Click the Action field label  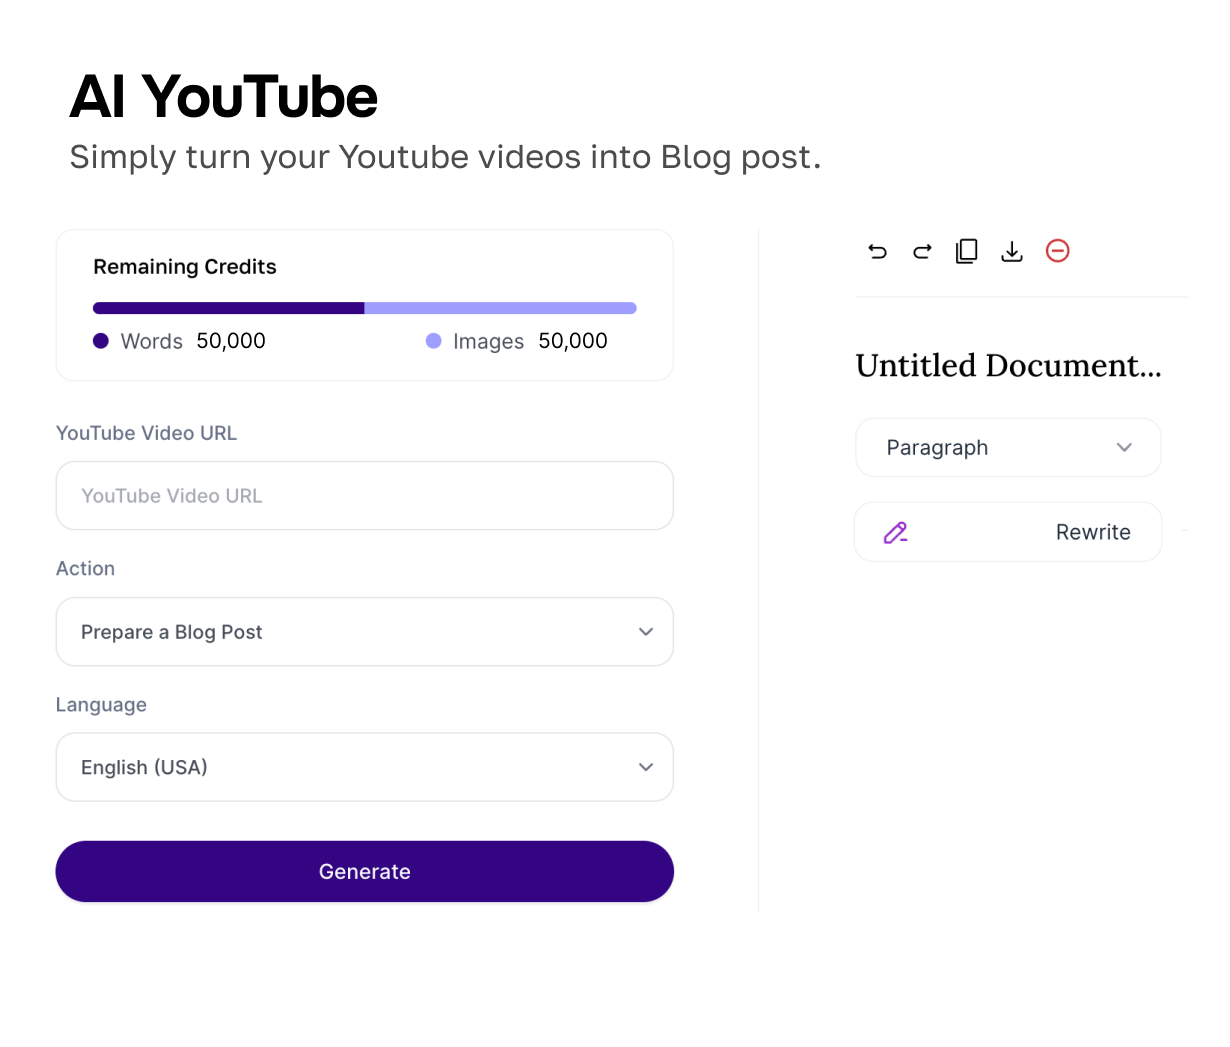point(85,568)
